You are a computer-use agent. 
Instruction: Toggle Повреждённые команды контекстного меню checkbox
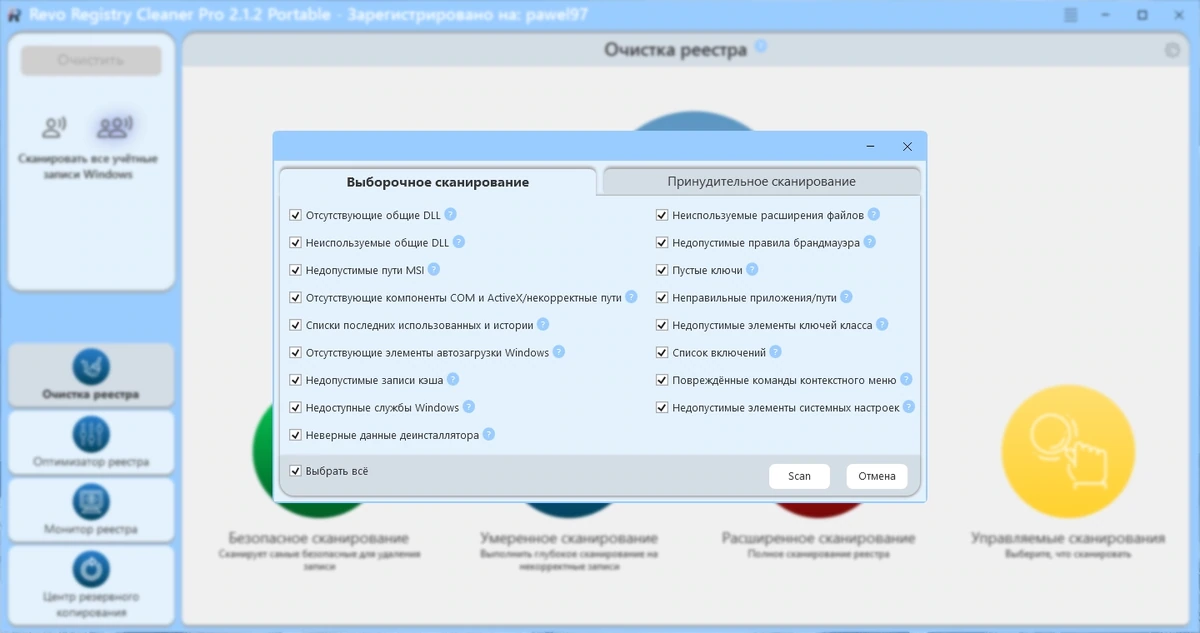(x=662, y=380)
